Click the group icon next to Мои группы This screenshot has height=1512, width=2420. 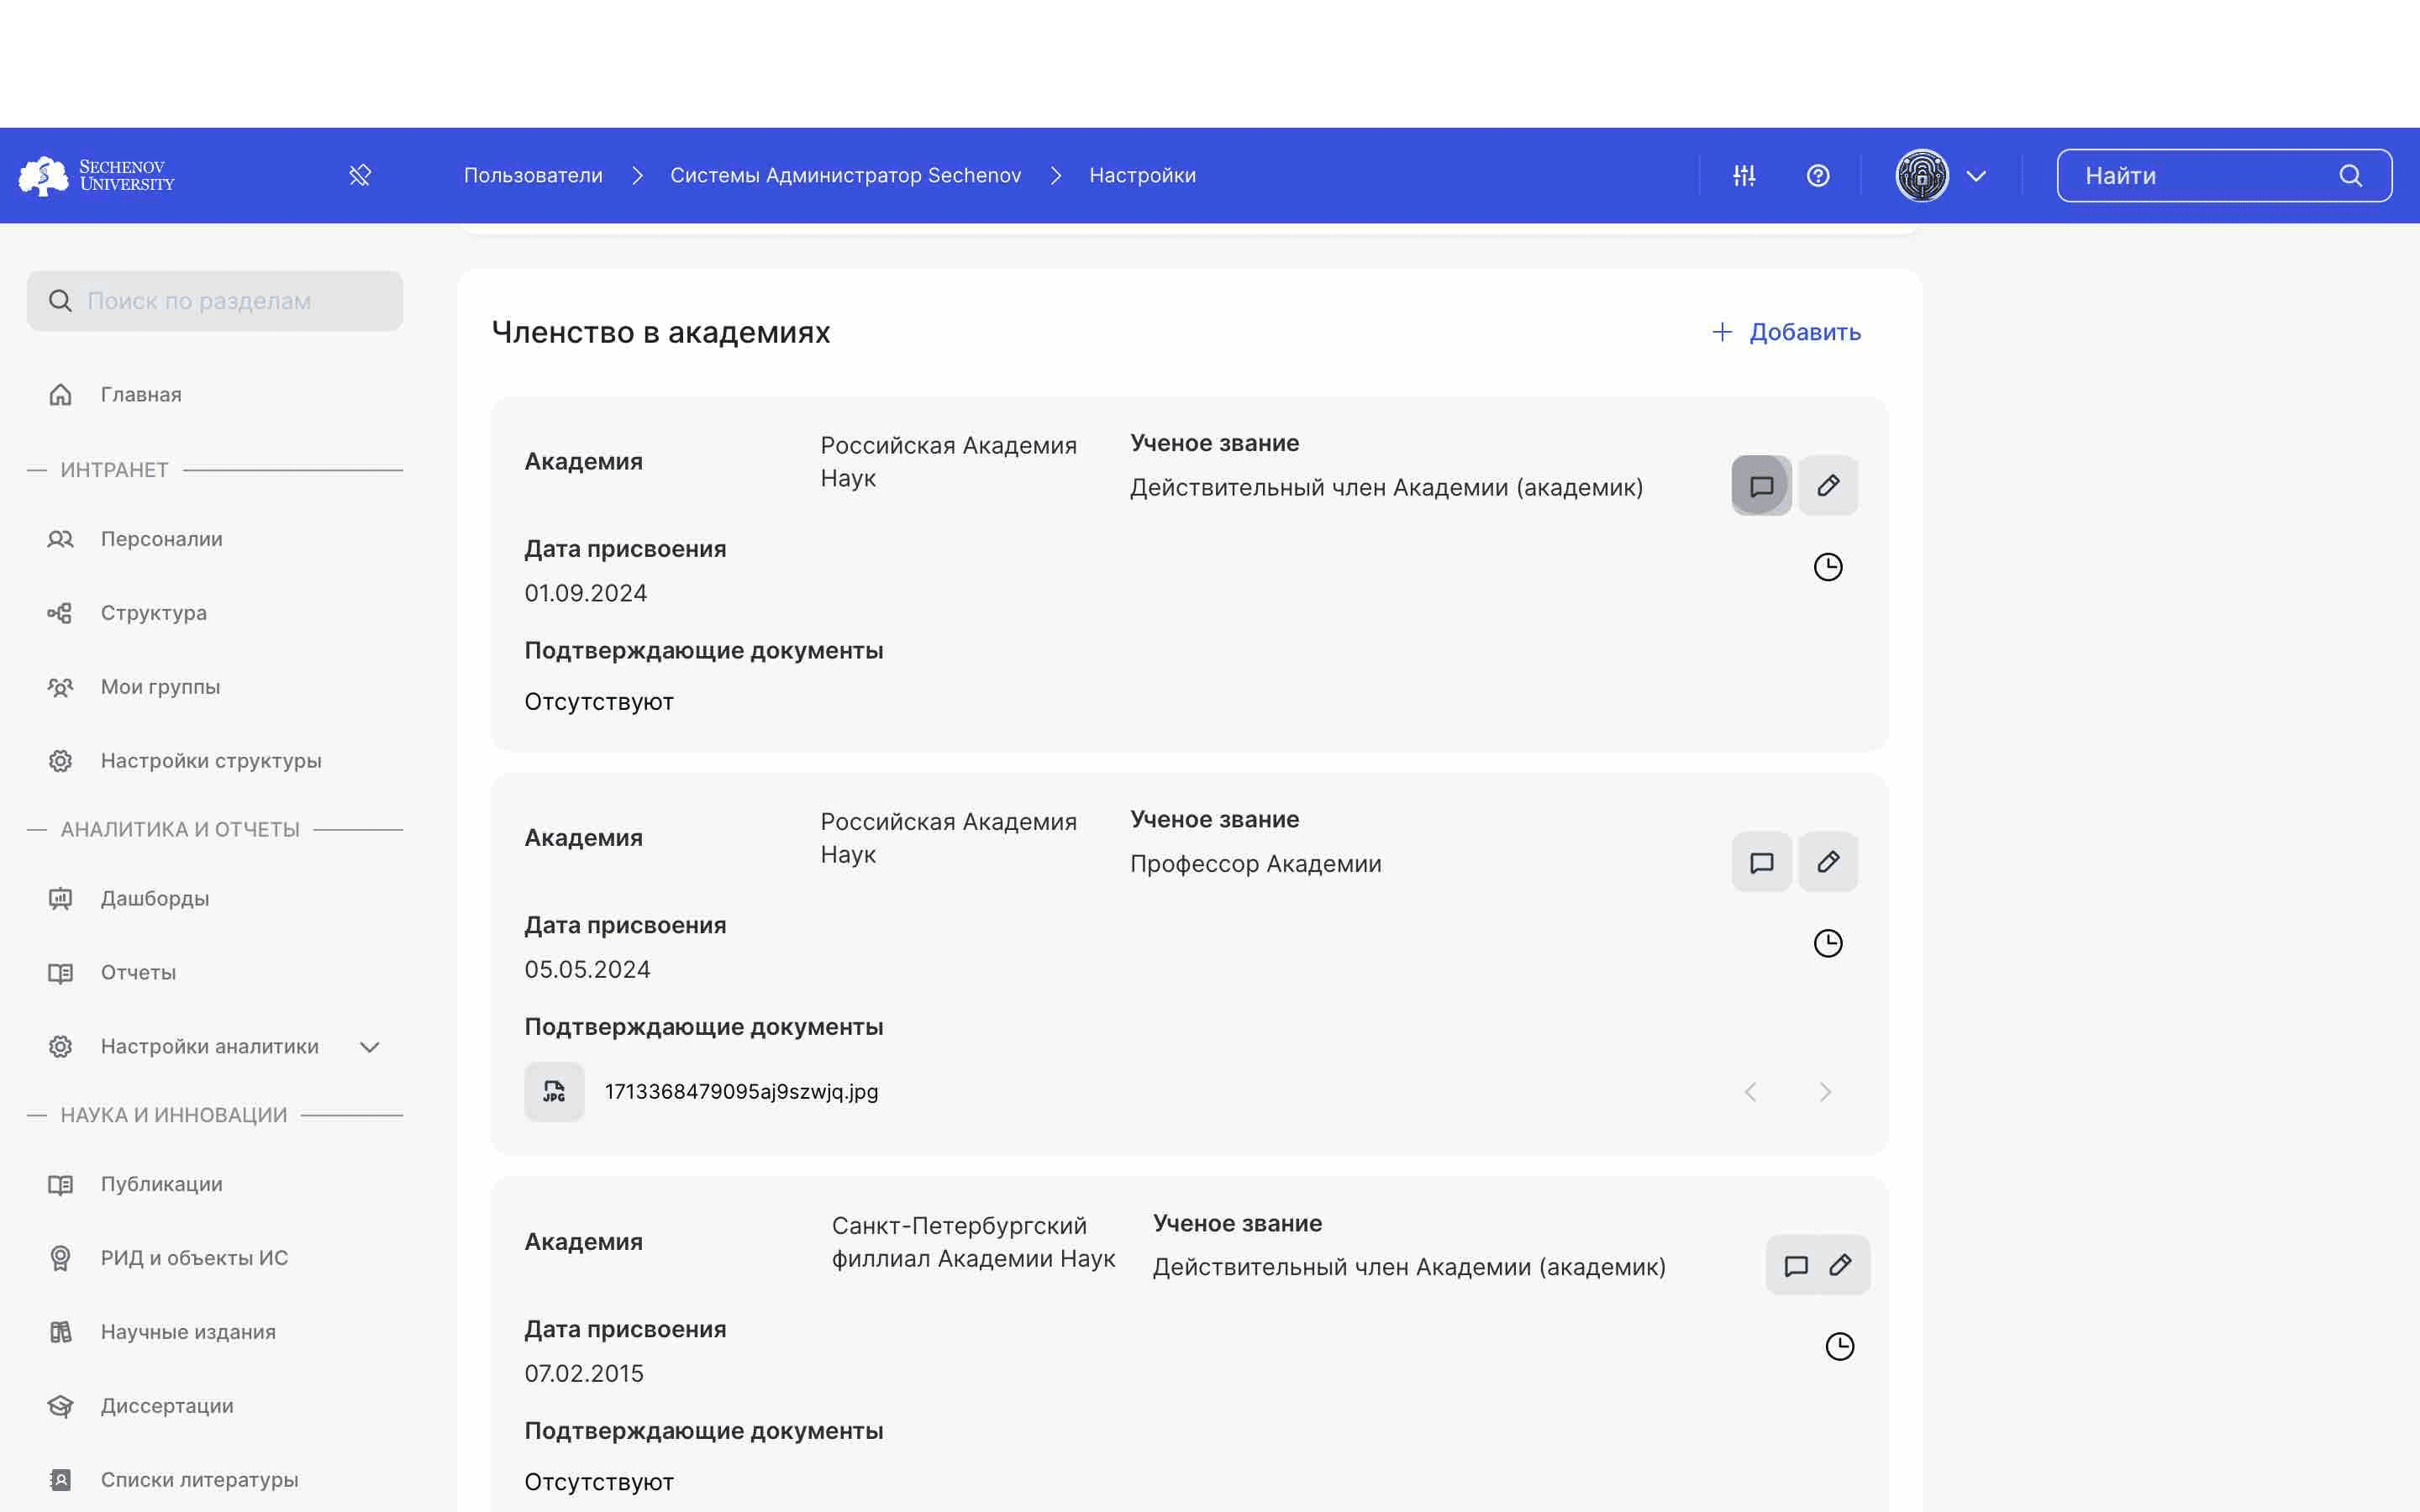[60, 687]
